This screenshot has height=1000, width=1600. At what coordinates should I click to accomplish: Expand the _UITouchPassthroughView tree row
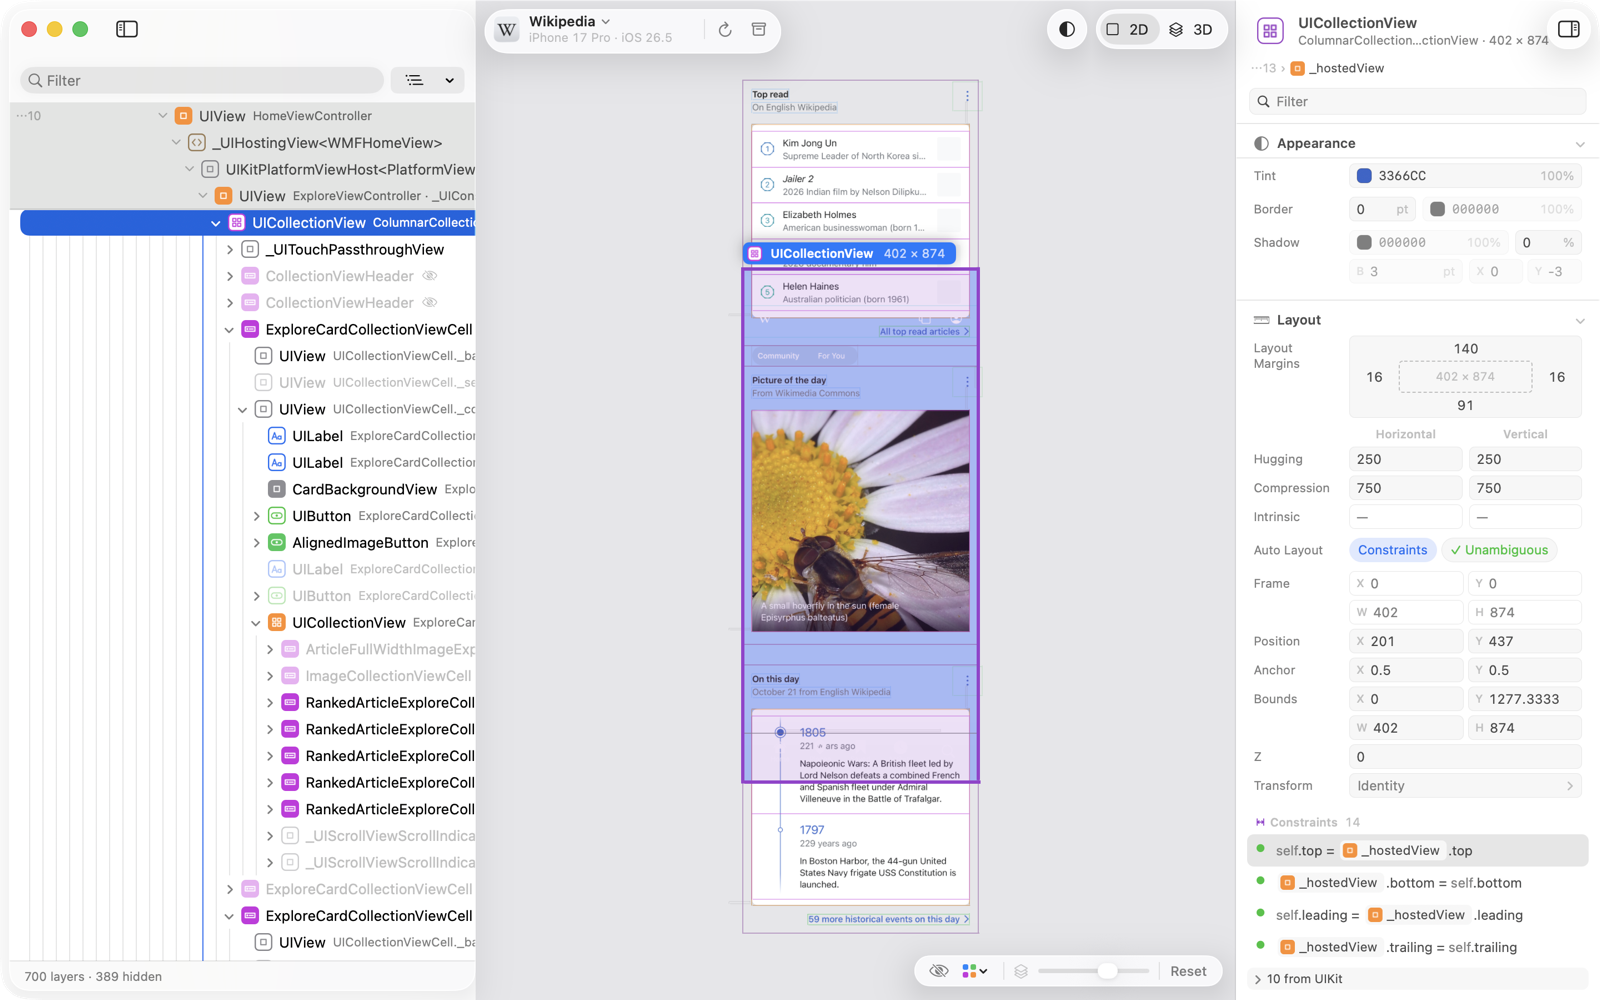tap(230, 250)
